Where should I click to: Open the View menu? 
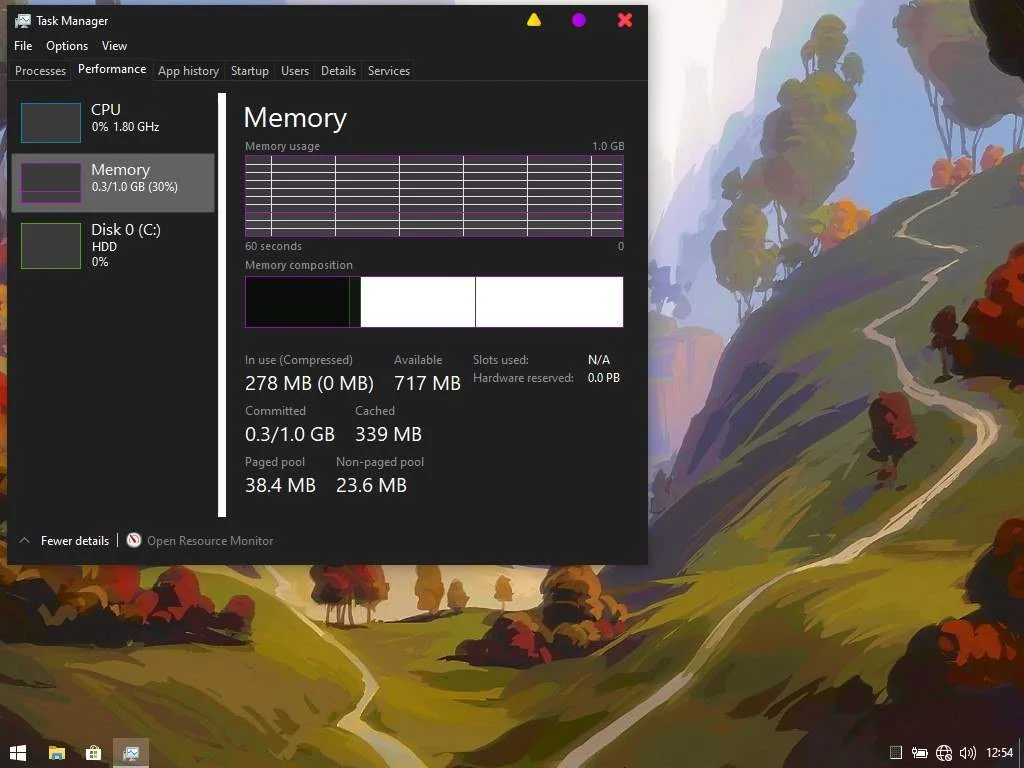[x=114, y=46]
